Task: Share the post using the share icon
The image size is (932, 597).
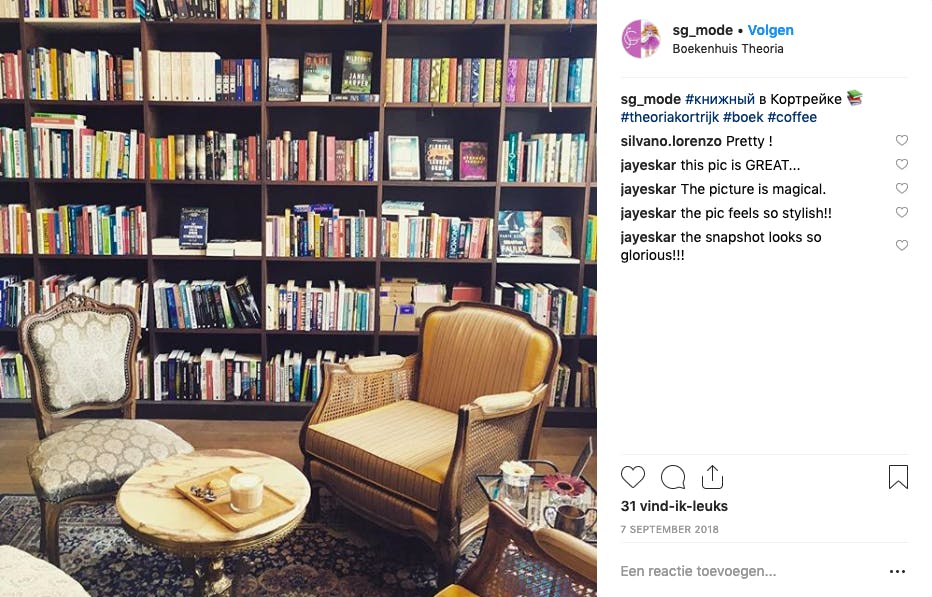Action: click(x=712, y=477)
